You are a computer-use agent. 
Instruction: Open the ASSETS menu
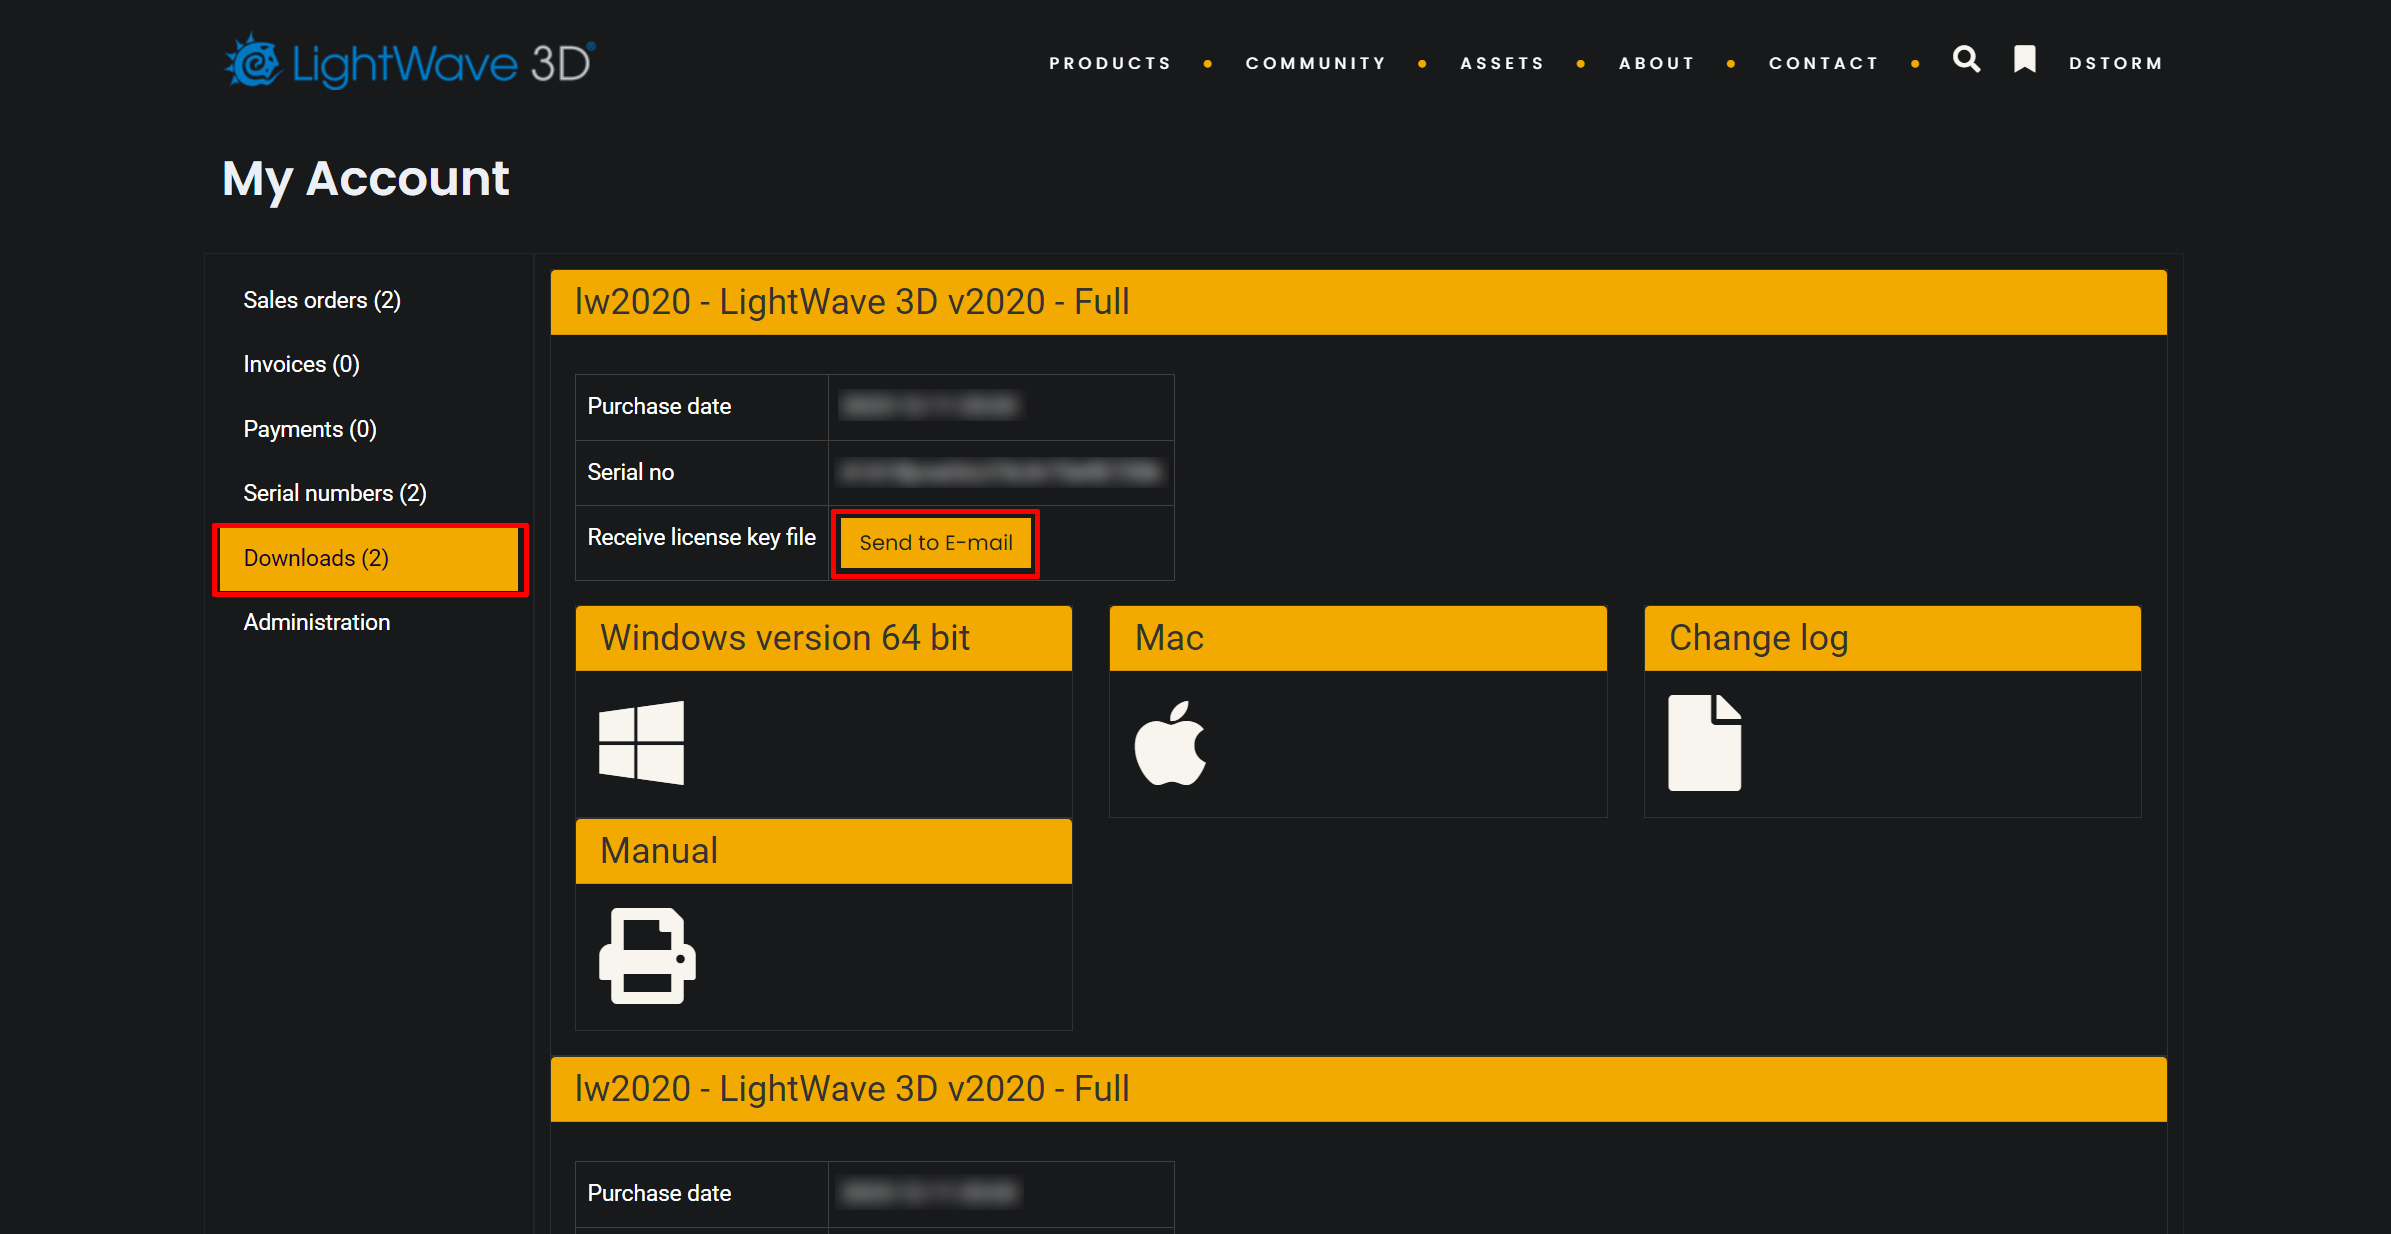click(x=1502, y=63)
